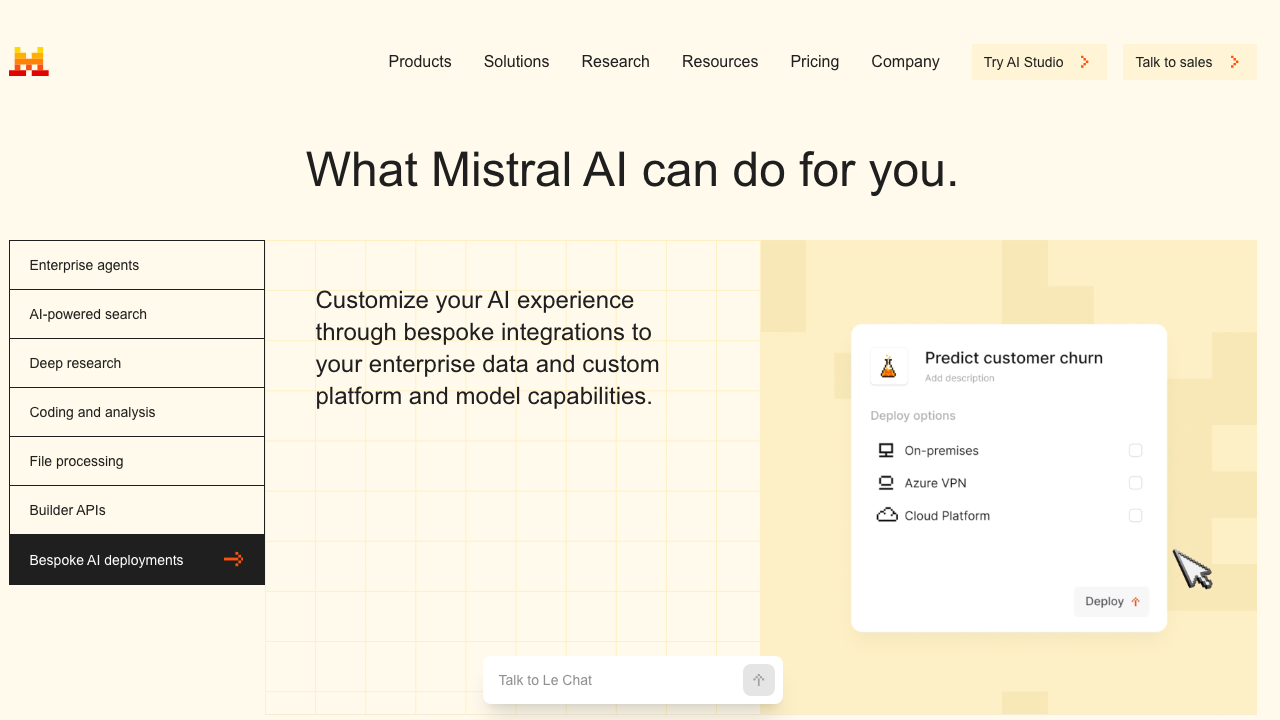Click the send arrow in the Le Chat box
The width and height of the screenshot is (1280, 720).
click(759, 680)
